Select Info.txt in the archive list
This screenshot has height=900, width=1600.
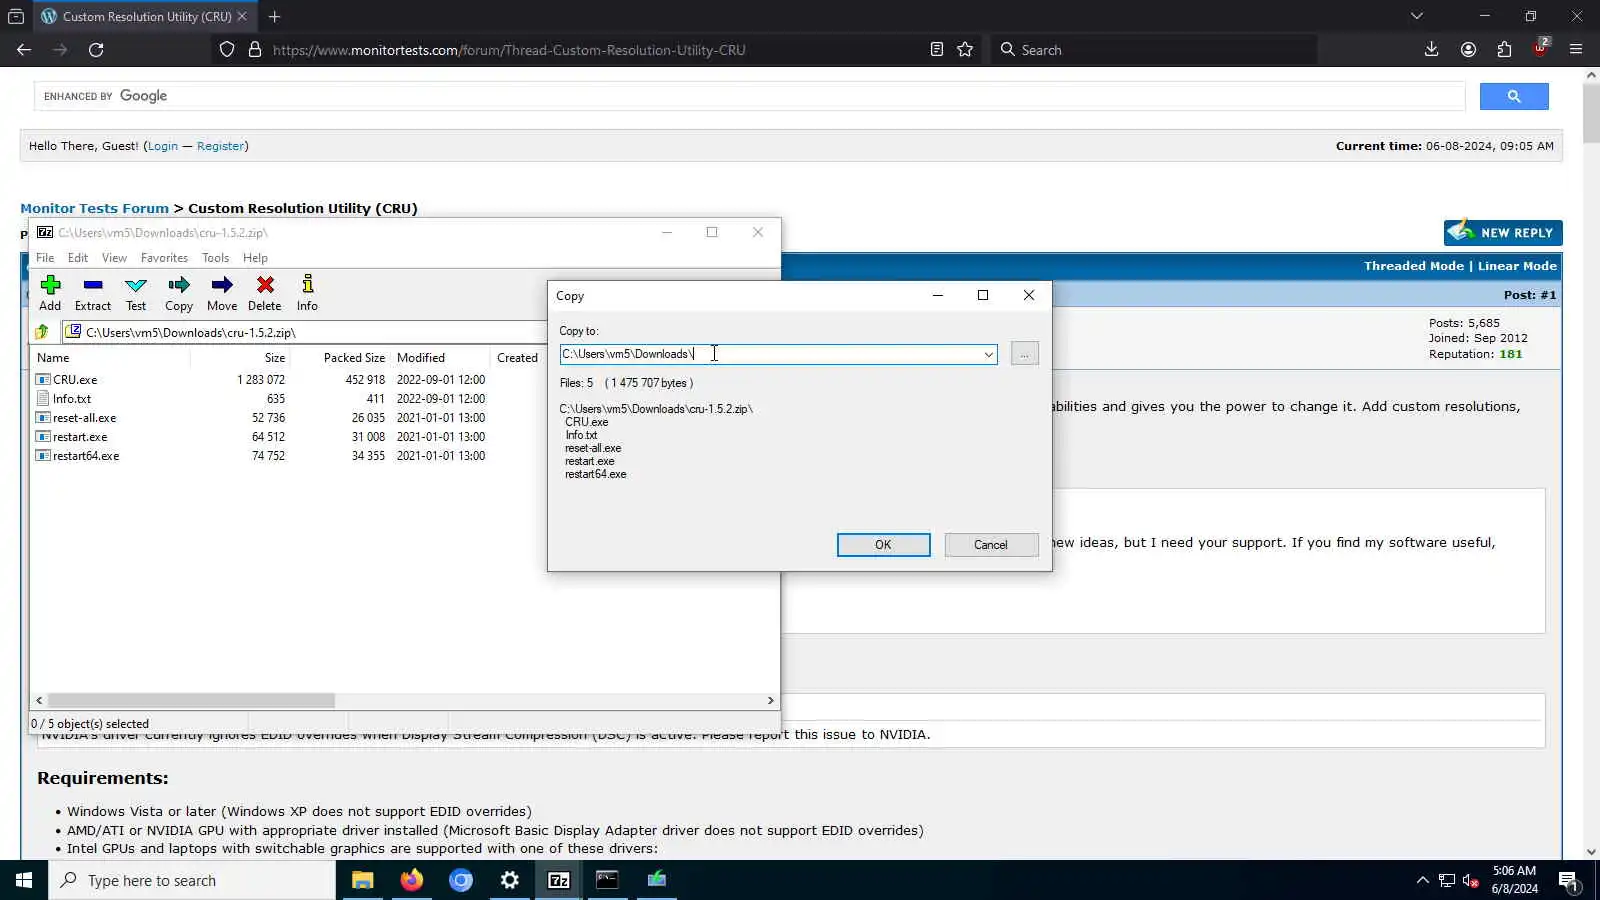point(72,399)
